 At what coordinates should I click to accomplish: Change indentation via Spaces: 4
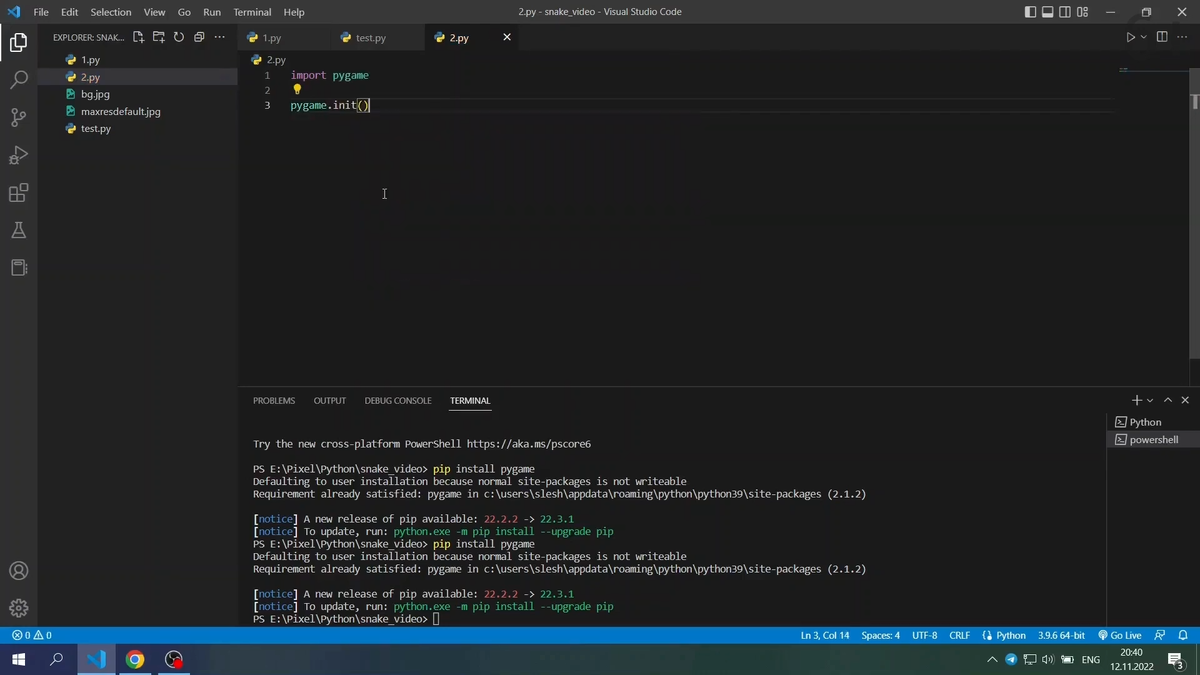tap(881, 635)
